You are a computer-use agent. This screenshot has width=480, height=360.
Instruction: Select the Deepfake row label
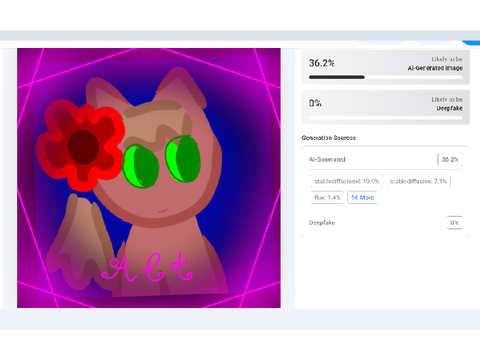[322, 223]
